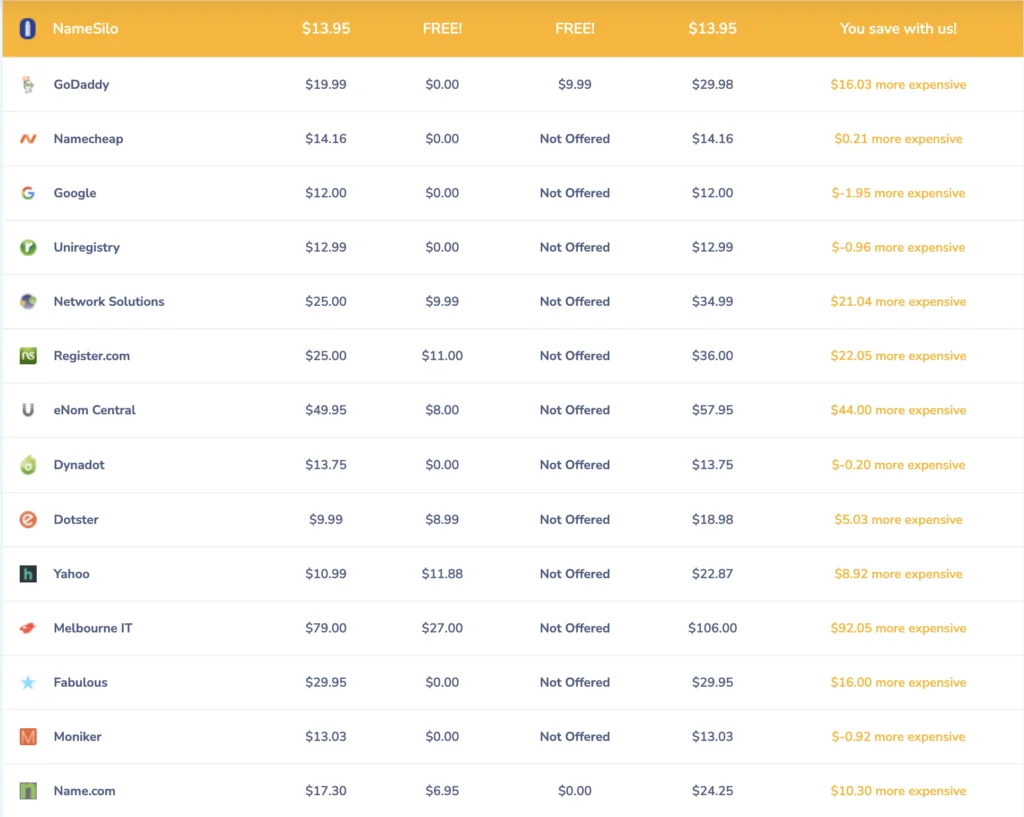Click '$16.00 more expensive' for Fabulous
Image resolution: width=1024 pixels, height=817 pixels.
pyautogui.click(x=899, y=682)
